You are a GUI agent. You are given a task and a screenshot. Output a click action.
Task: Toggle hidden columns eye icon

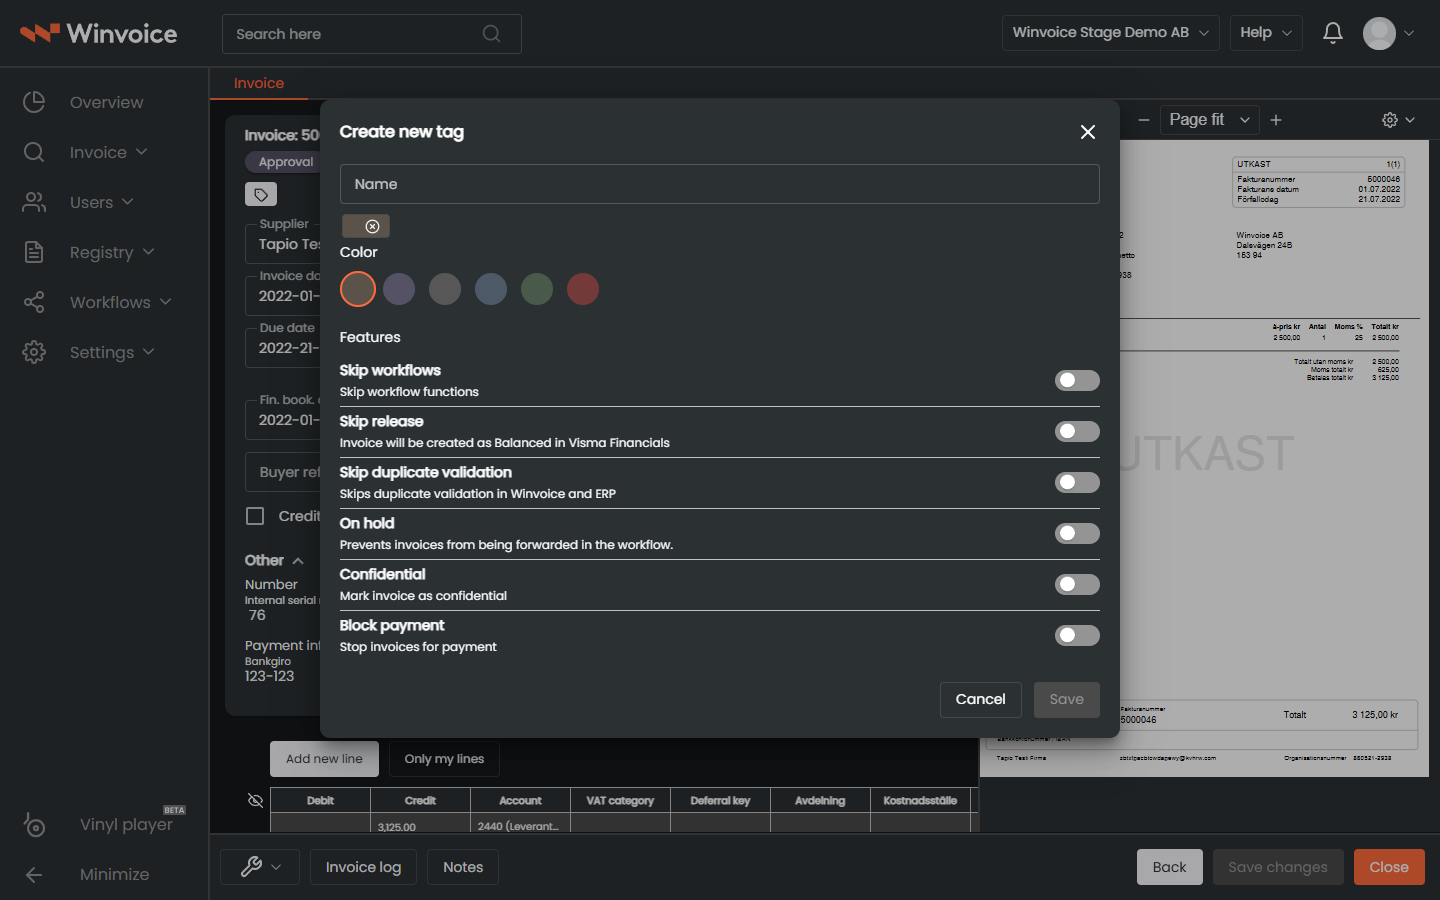[x=255, y=800]
